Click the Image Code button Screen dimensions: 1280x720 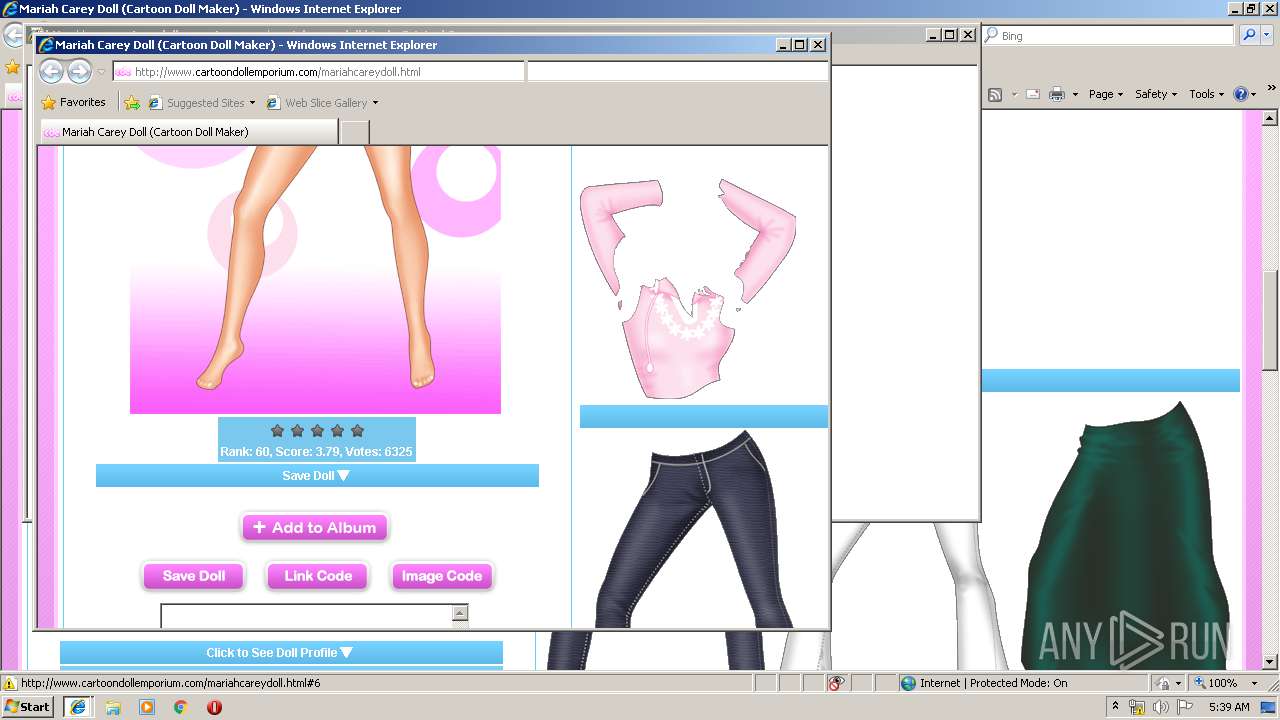coord(442,576)
